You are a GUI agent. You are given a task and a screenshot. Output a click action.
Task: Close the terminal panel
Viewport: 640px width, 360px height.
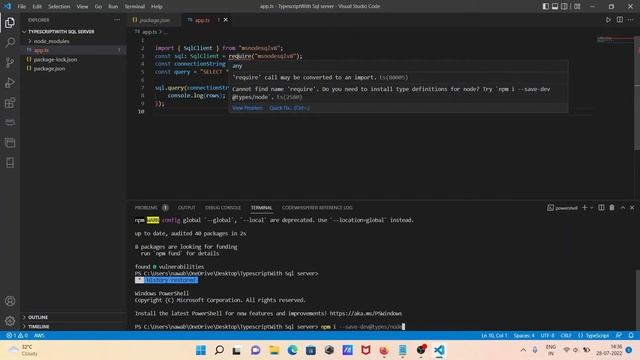tap(632, 207)
